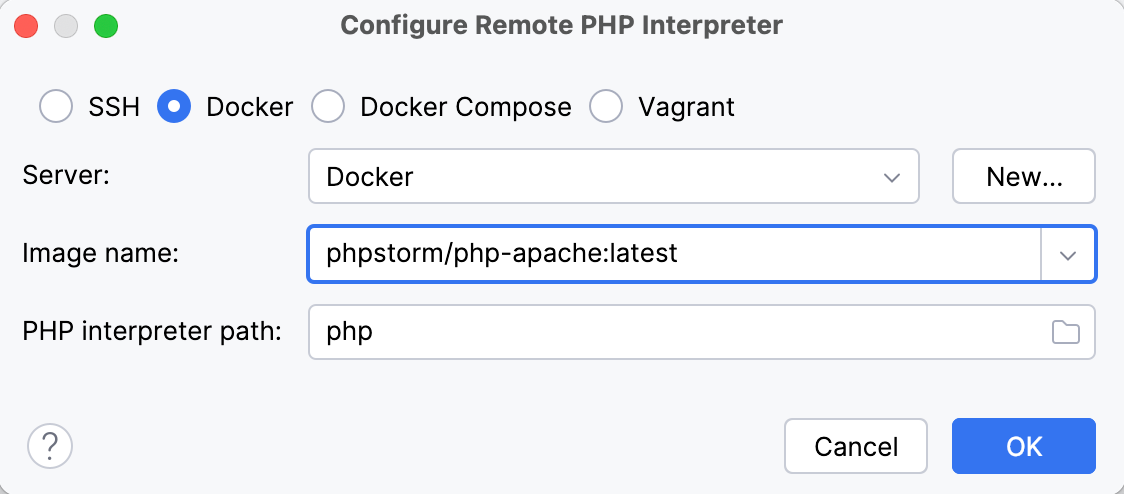Click the "Server:" label

pyautogui.click(x=65, y=177)
